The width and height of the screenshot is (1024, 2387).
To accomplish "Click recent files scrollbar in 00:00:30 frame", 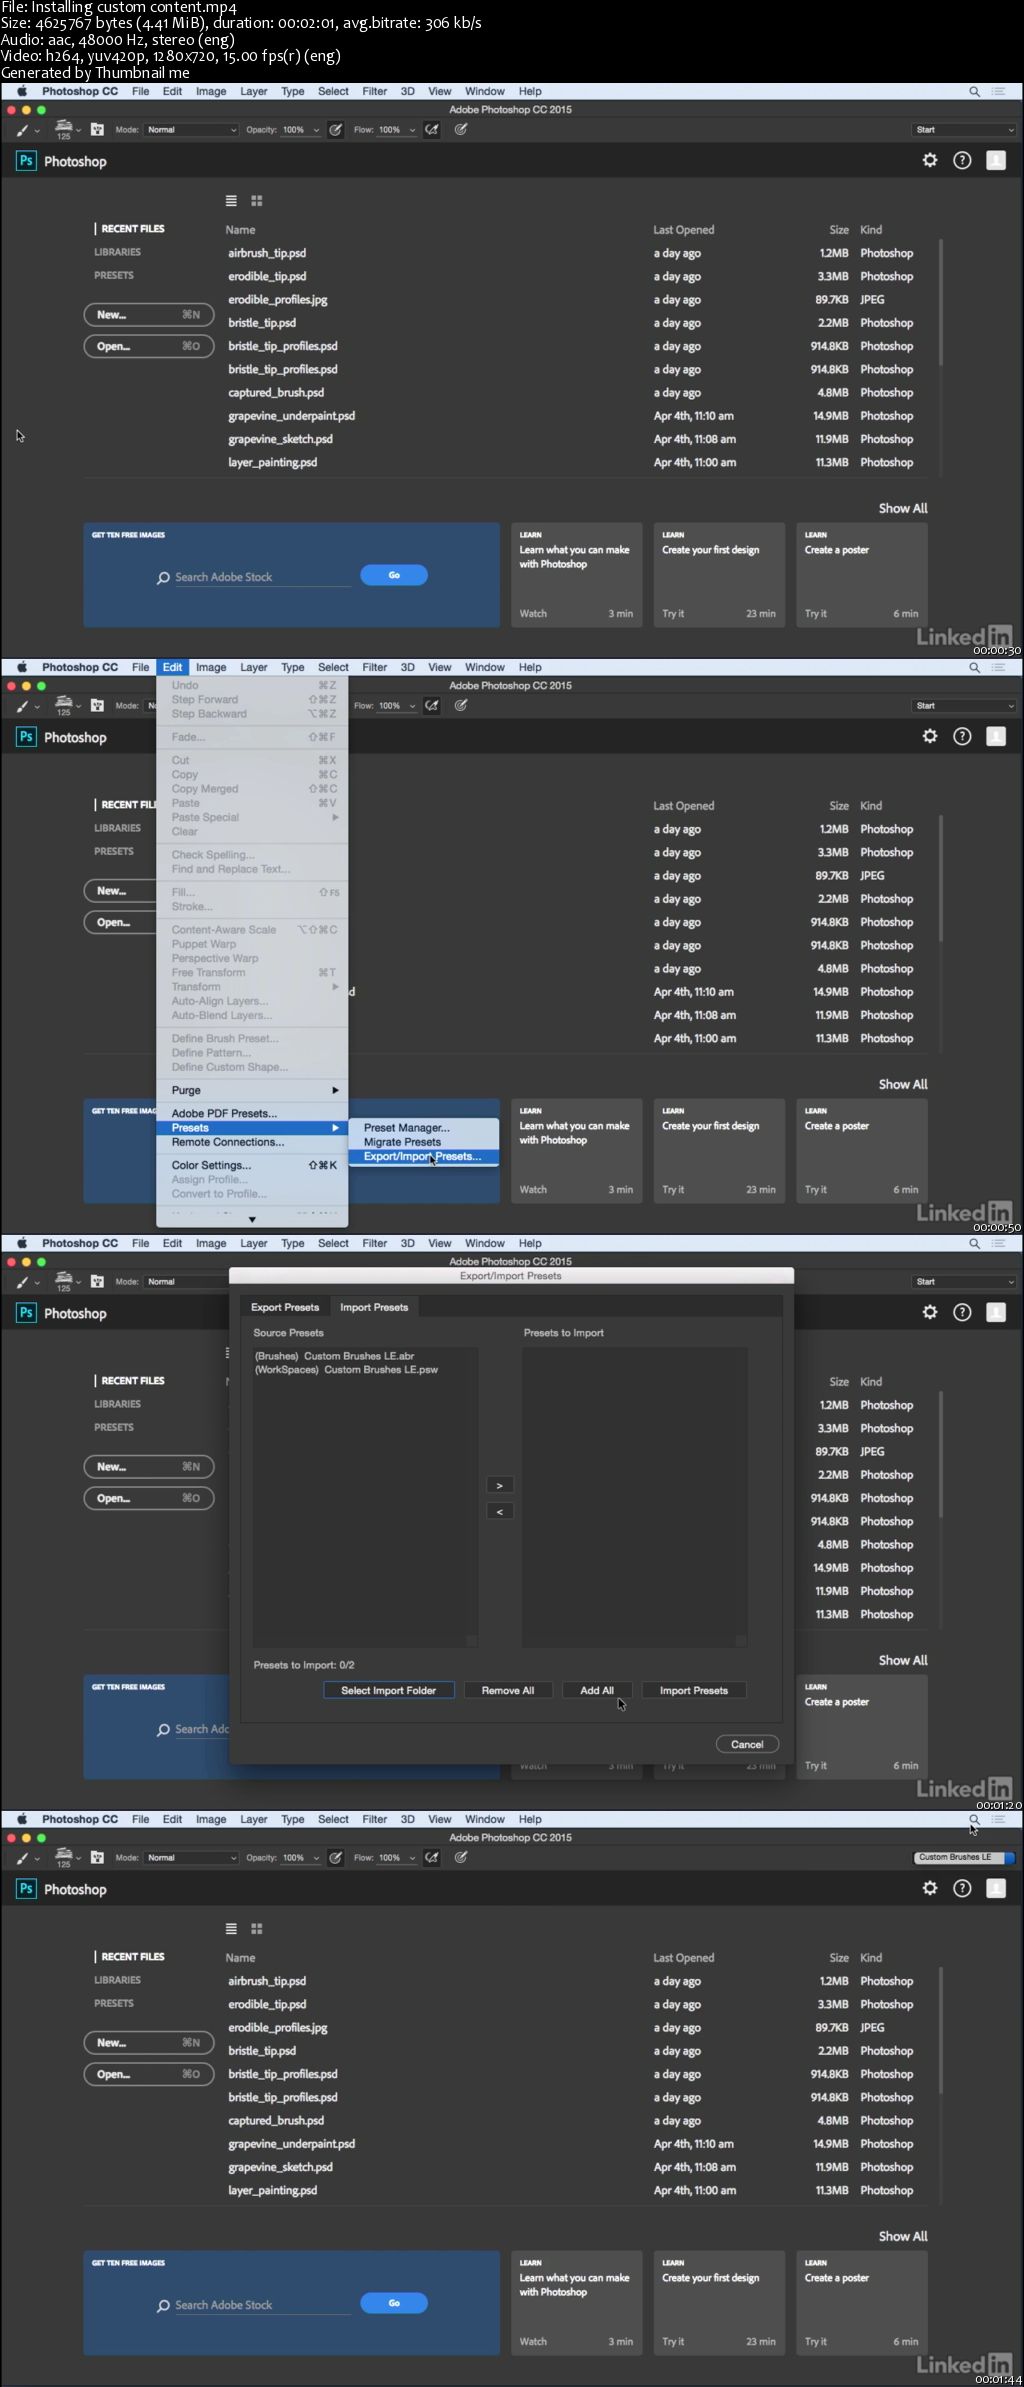I will pos(941,303).
